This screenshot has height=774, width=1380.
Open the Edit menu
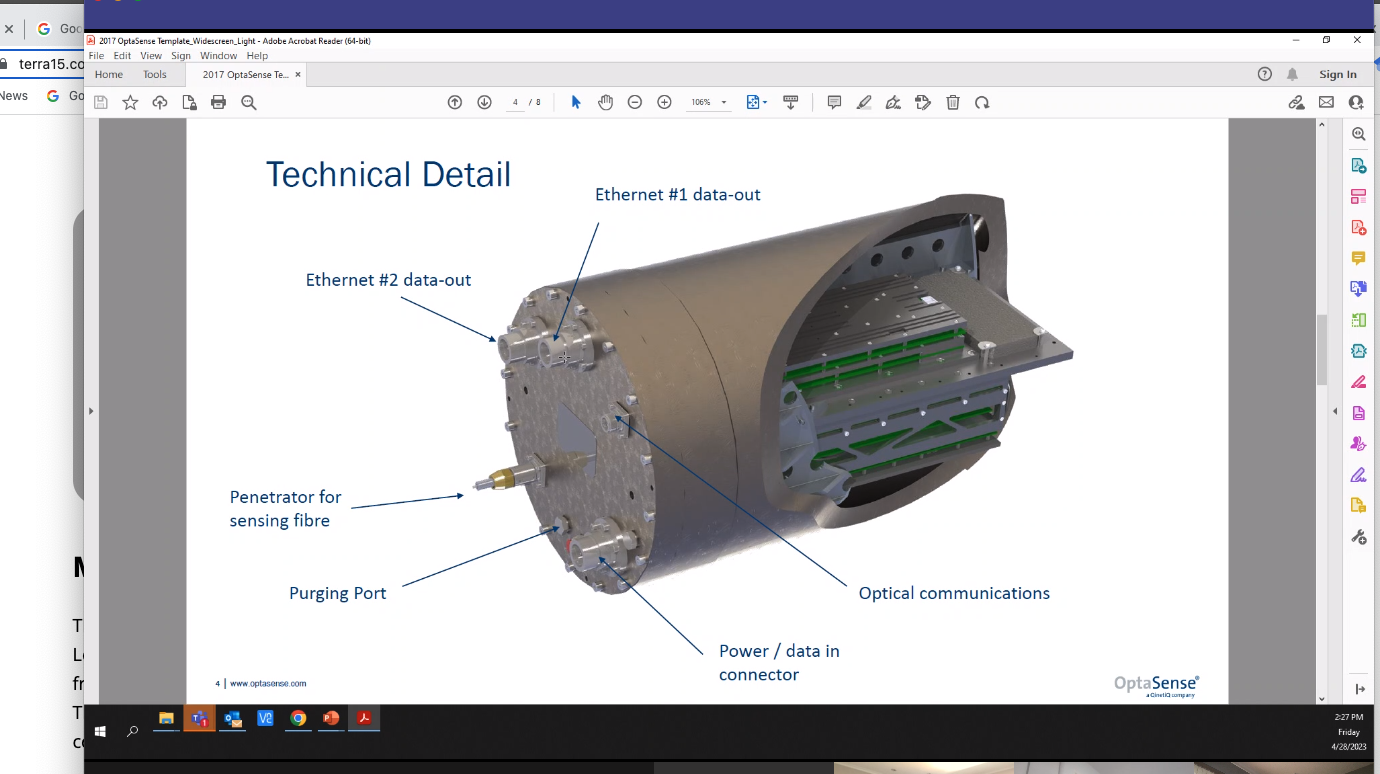click(x=122, y=56)
